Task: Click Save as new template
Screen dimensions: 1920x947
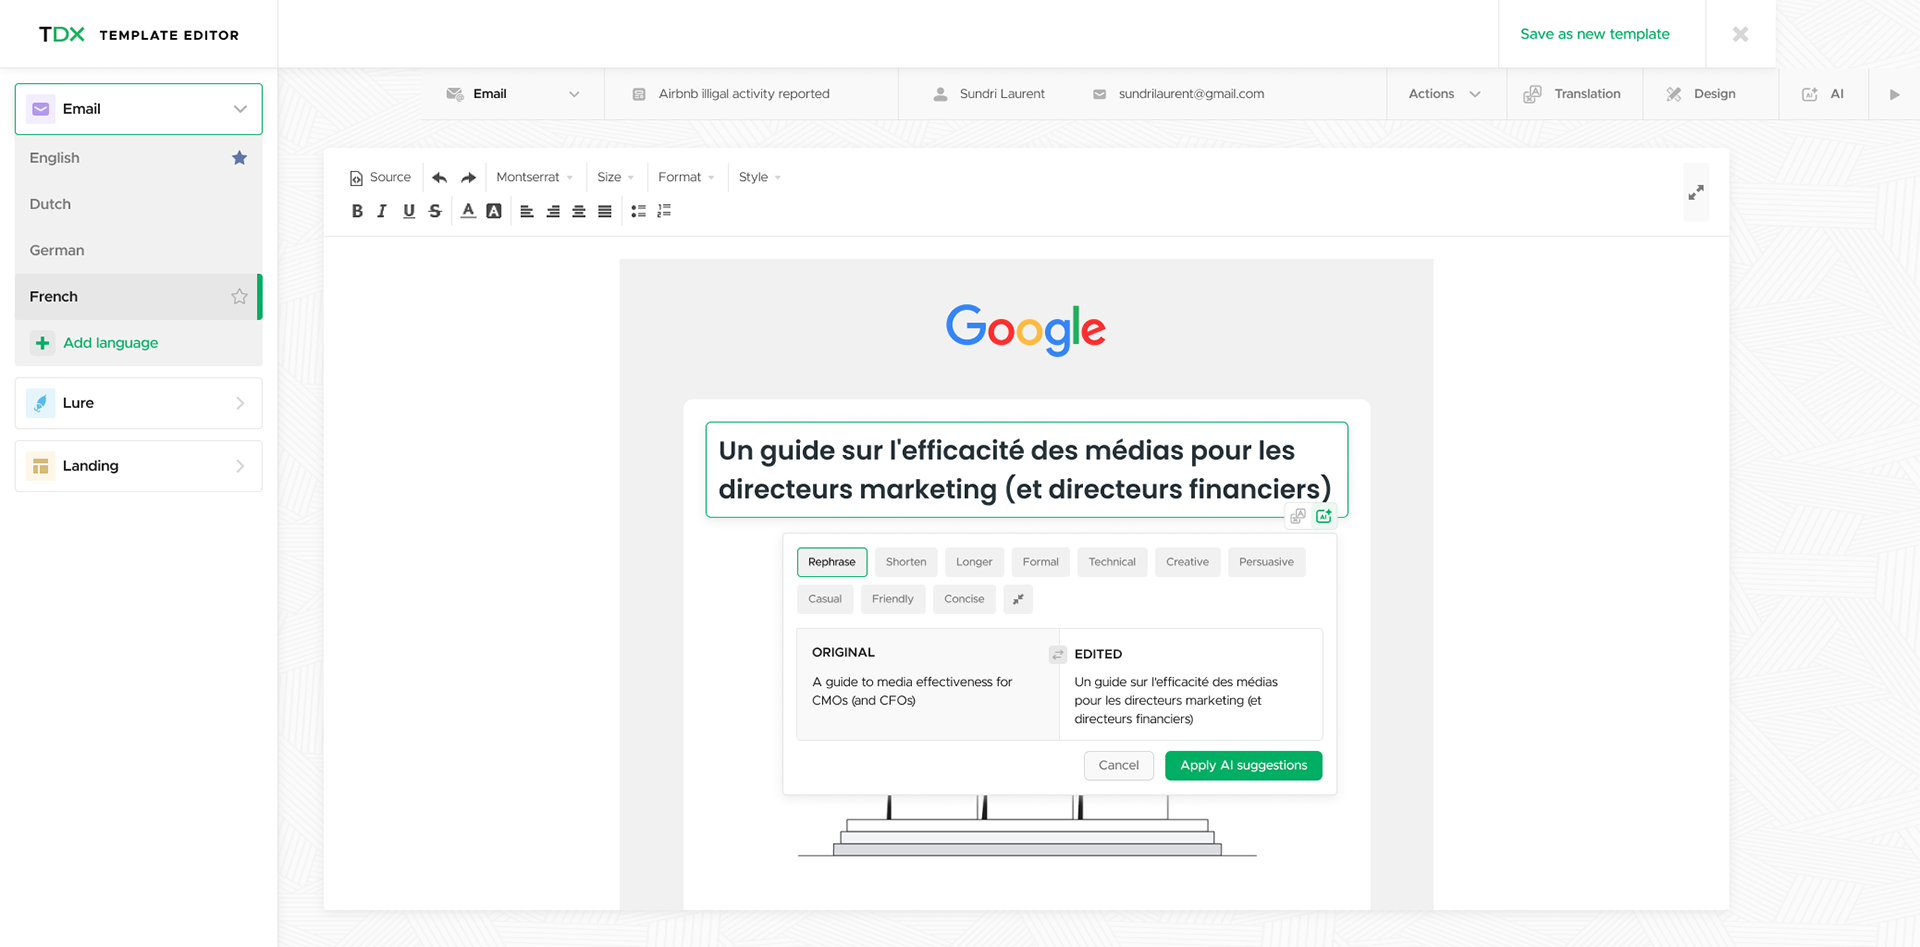Action: 1595,33
